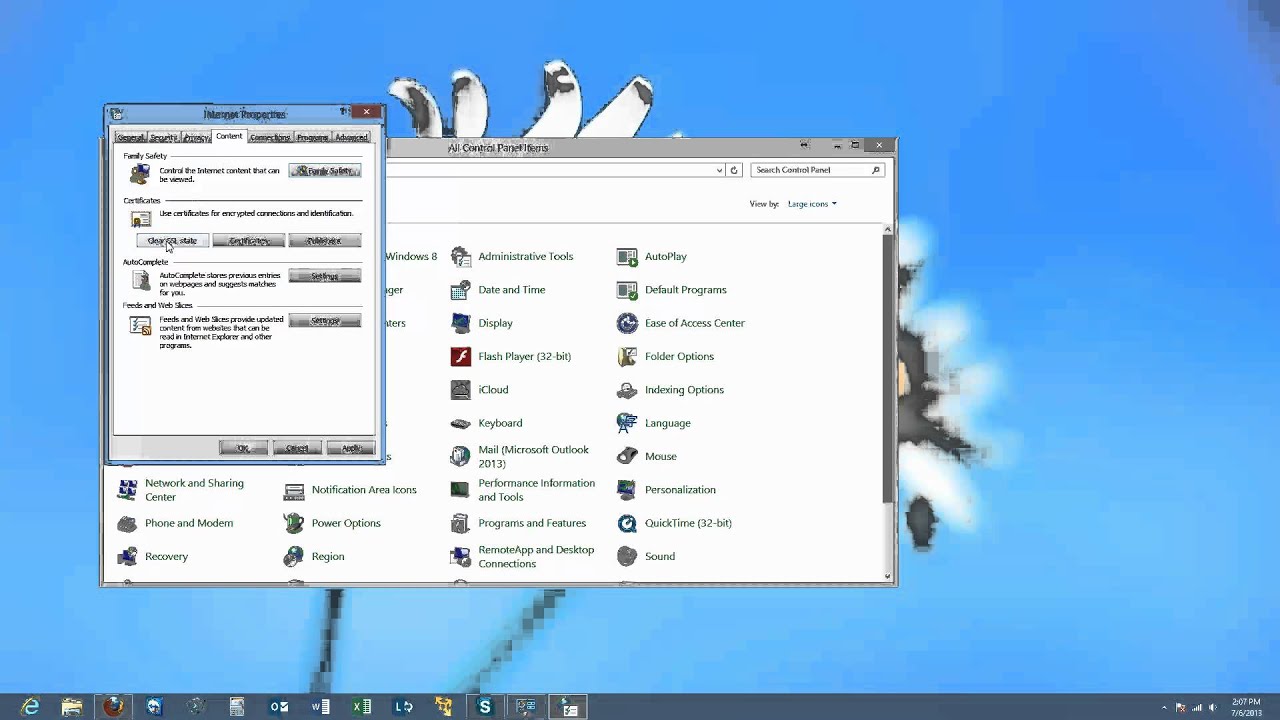Switch to Firefox on the taskbar
Viewport: 1280px width, 720px height.
[113, 706]
